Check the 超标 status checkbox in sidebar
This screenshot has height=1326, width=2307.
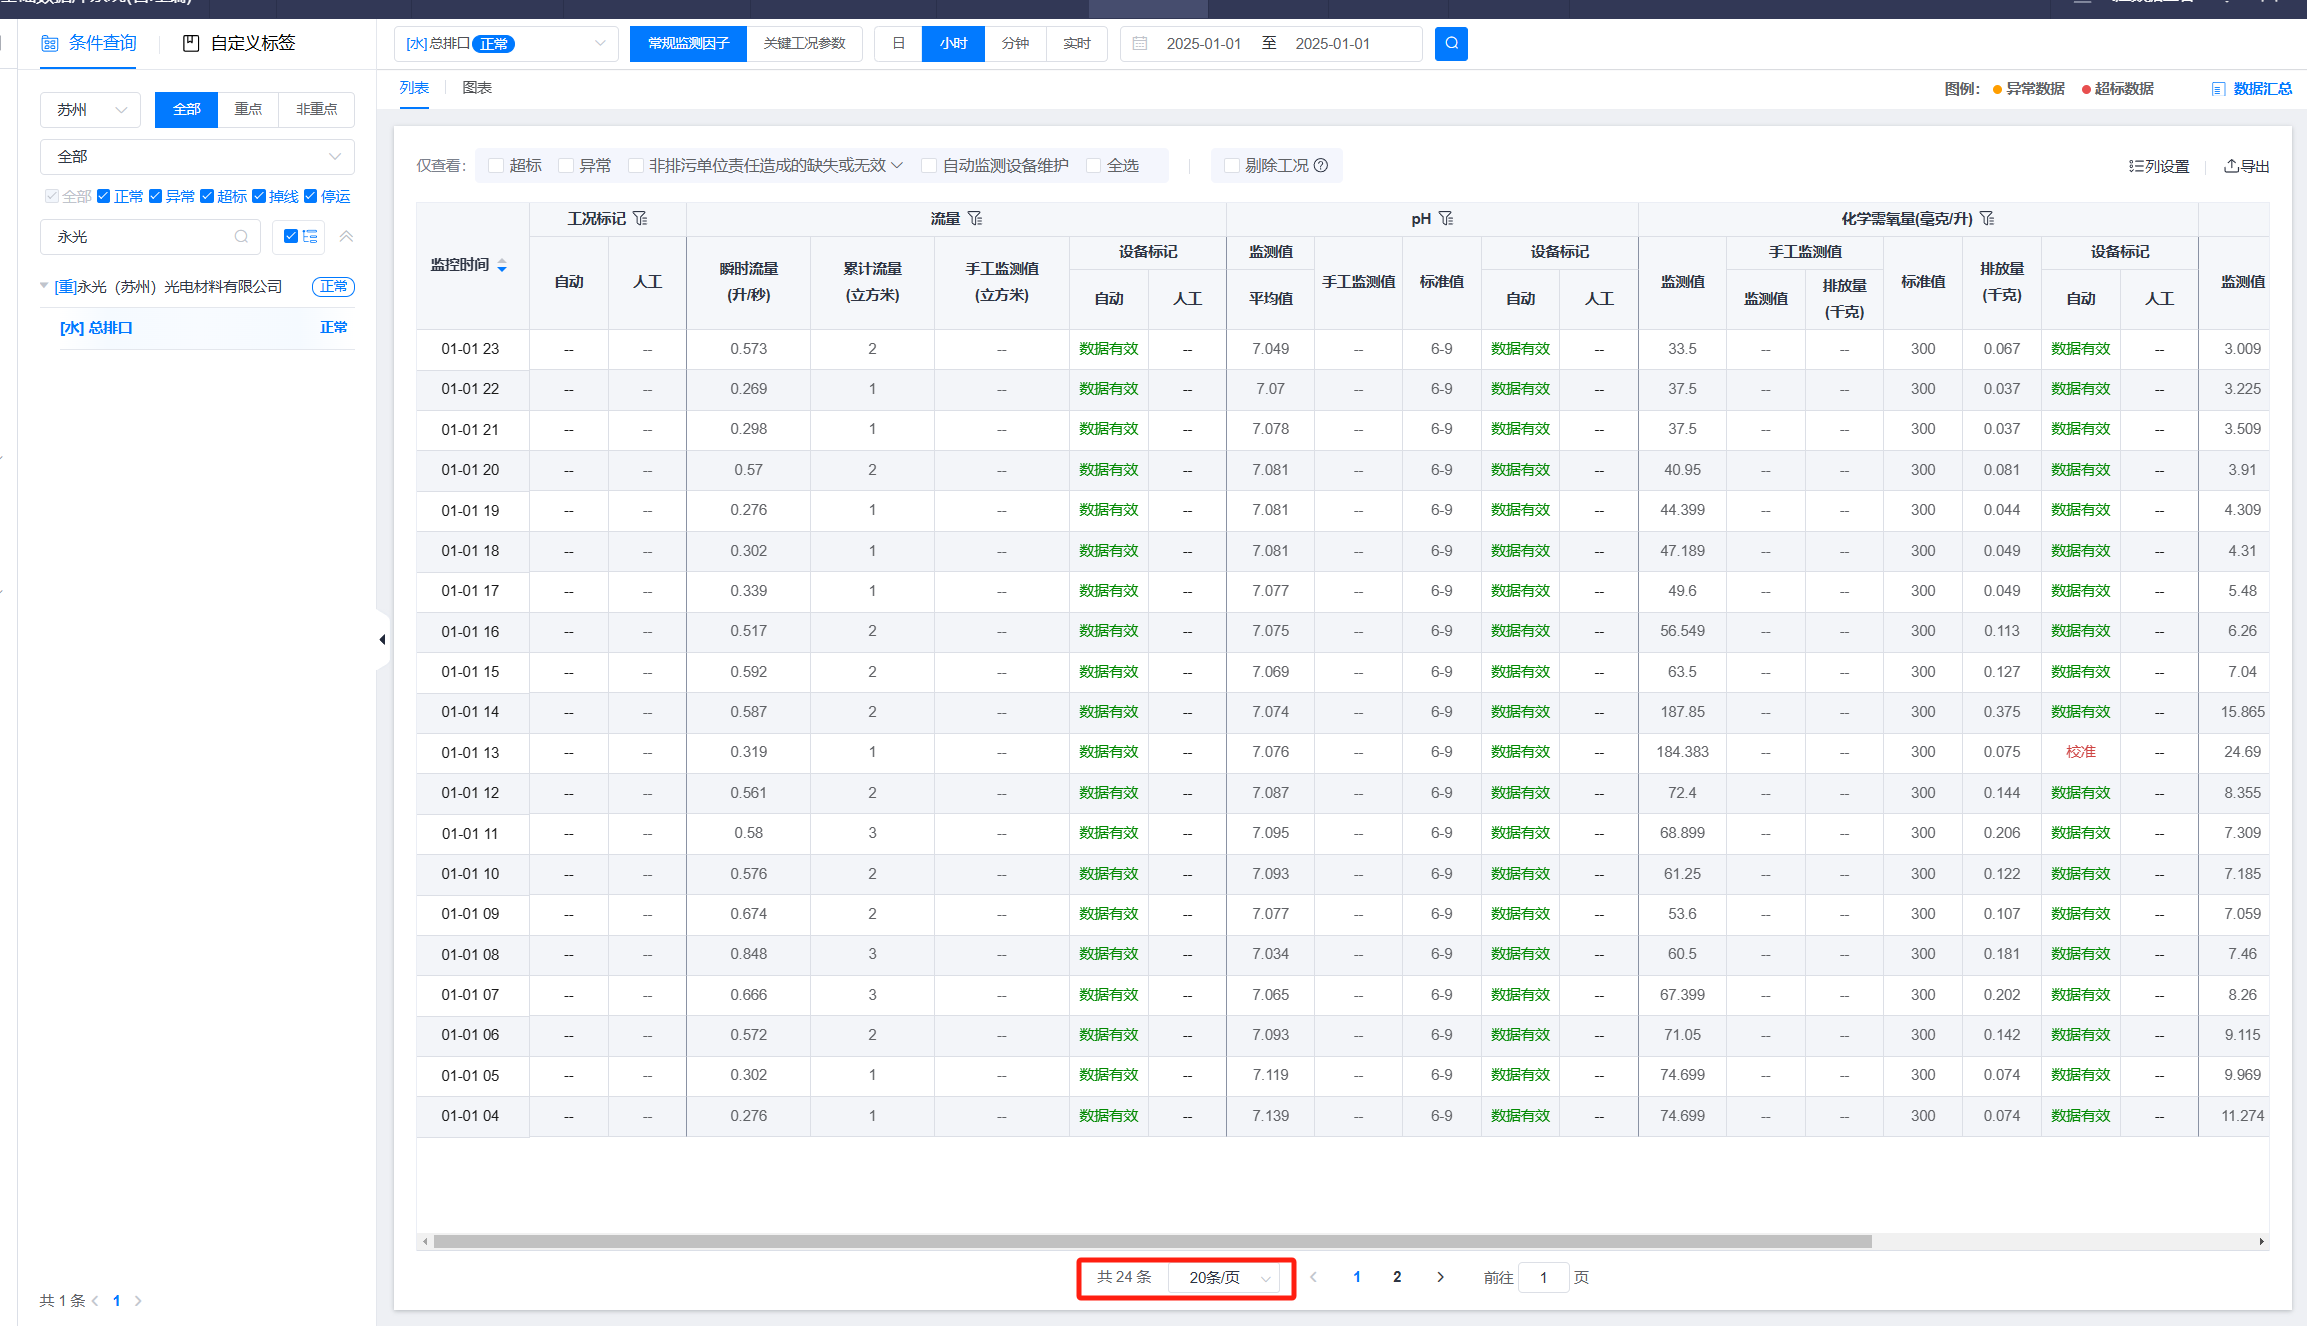pos(207,196)
